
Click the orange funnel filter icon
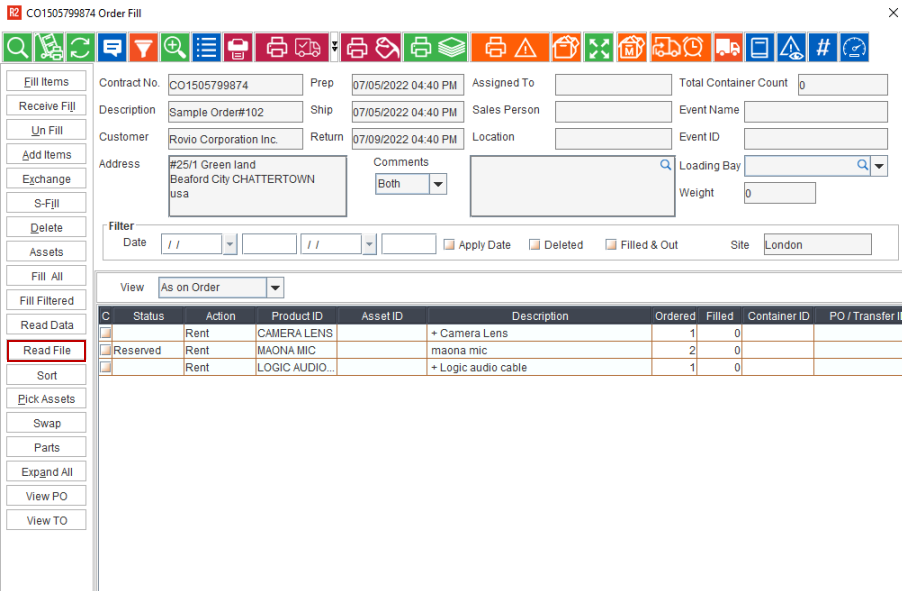tap(144, 47)
